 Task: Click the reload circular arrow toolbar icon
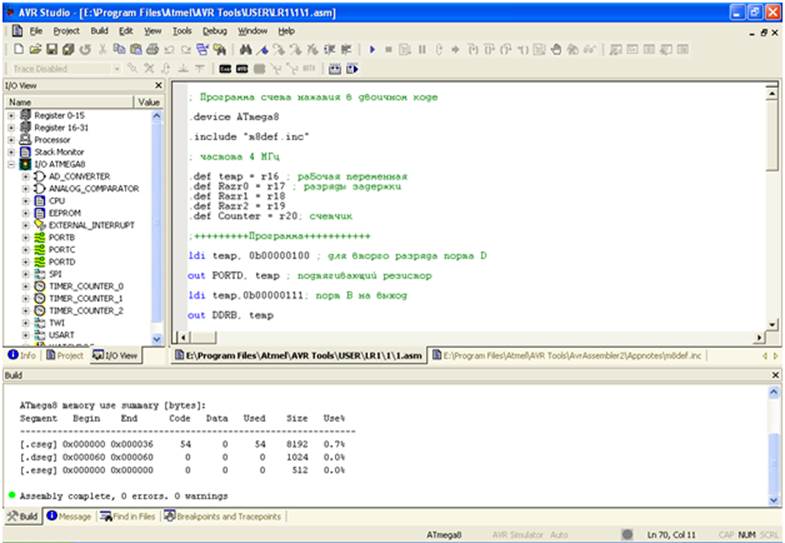click(85, 49)
